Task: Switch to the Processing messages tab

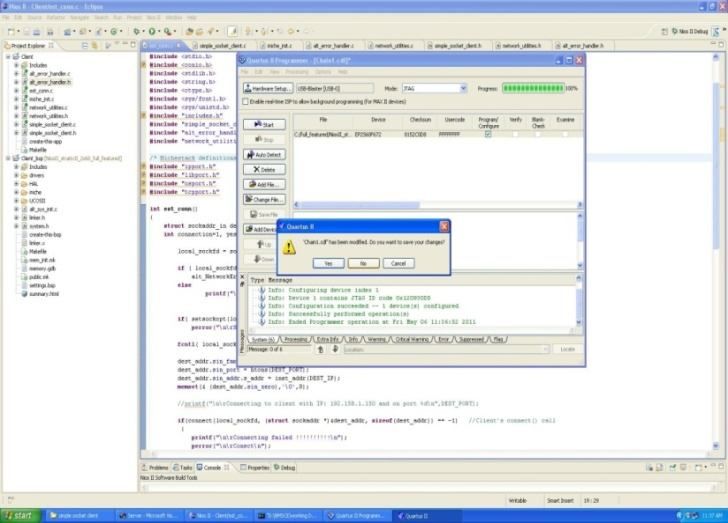Action: (295, 340)
